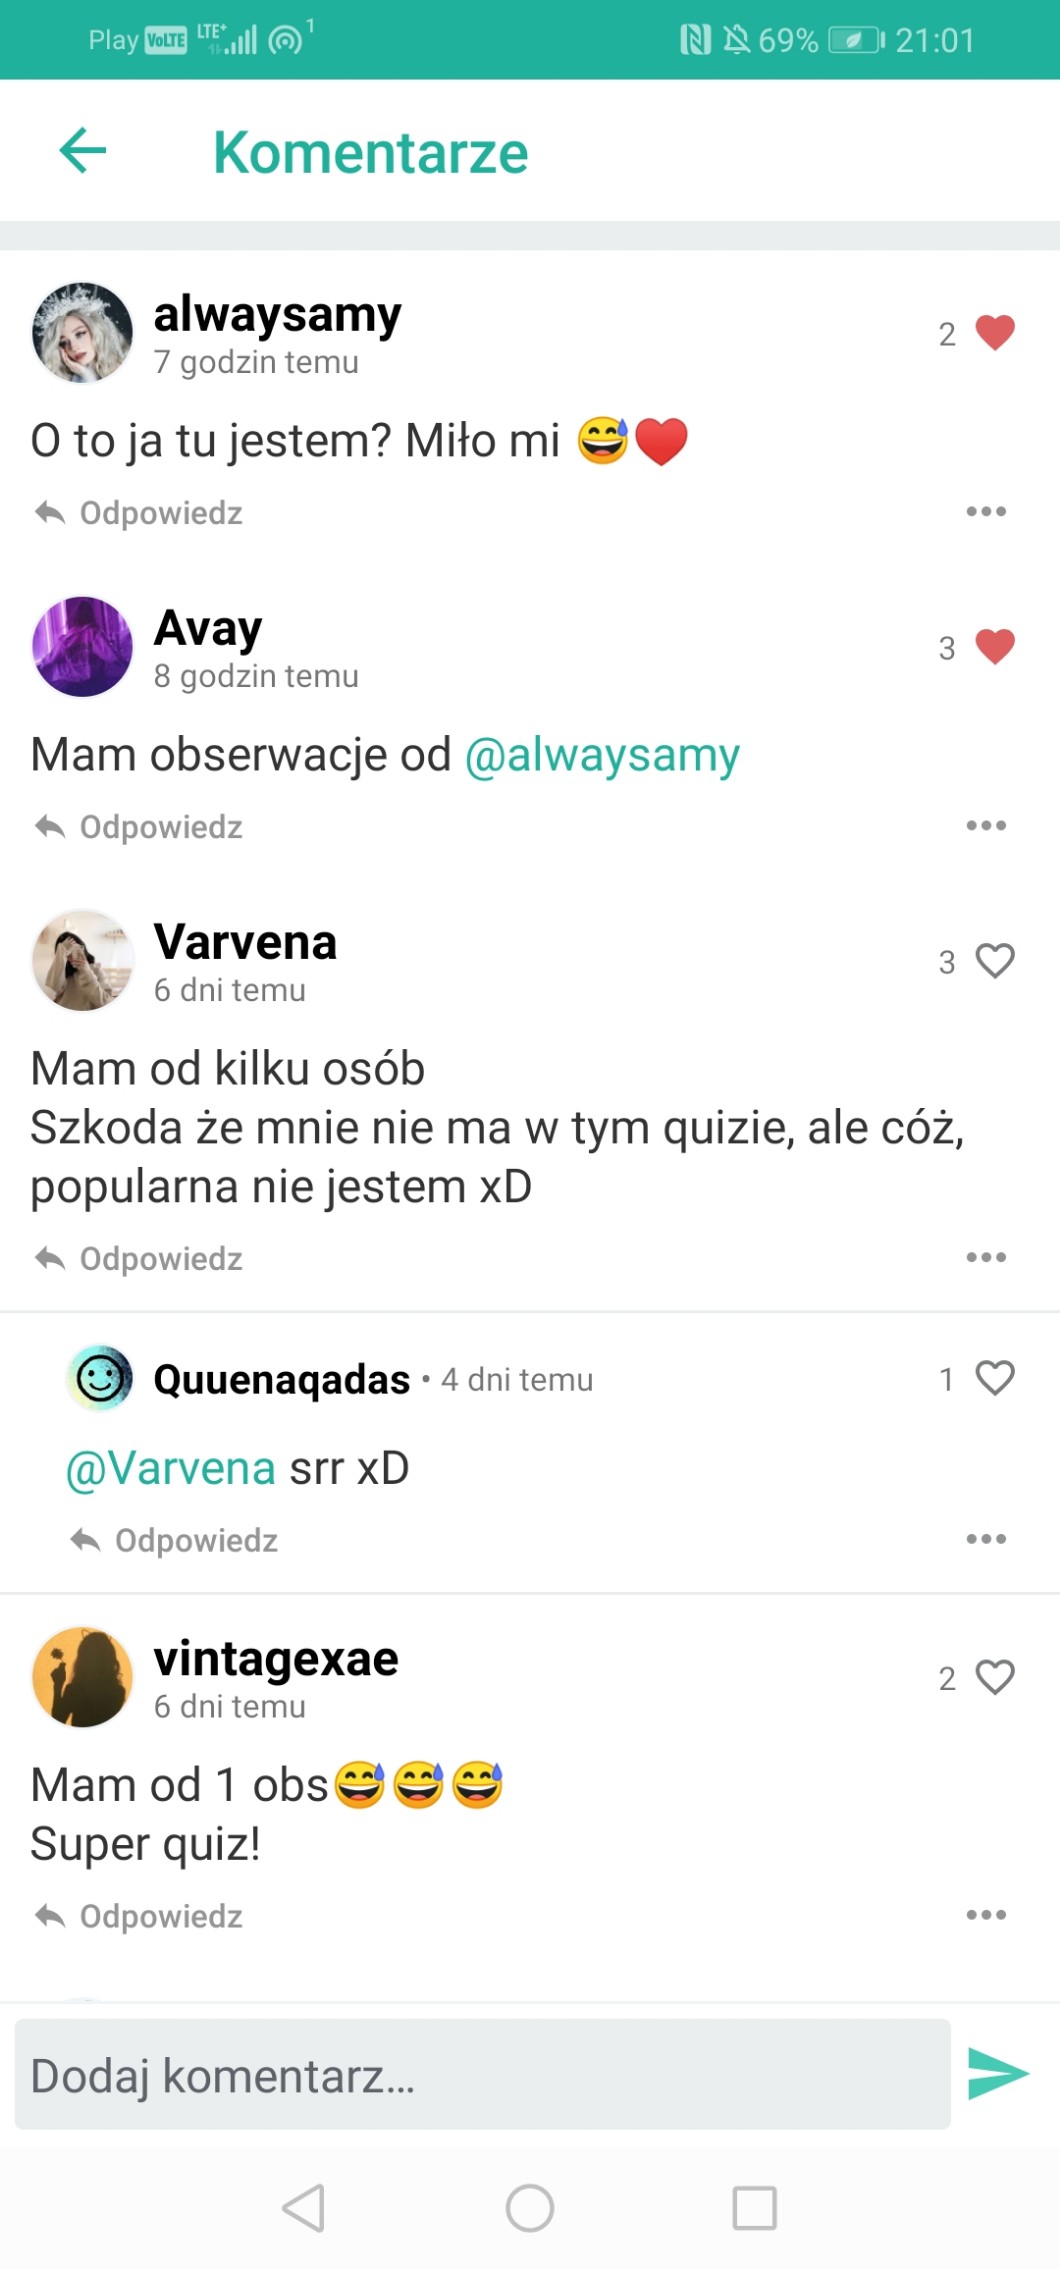Open the @alwaysamy mention link

[x=602, y=755]
